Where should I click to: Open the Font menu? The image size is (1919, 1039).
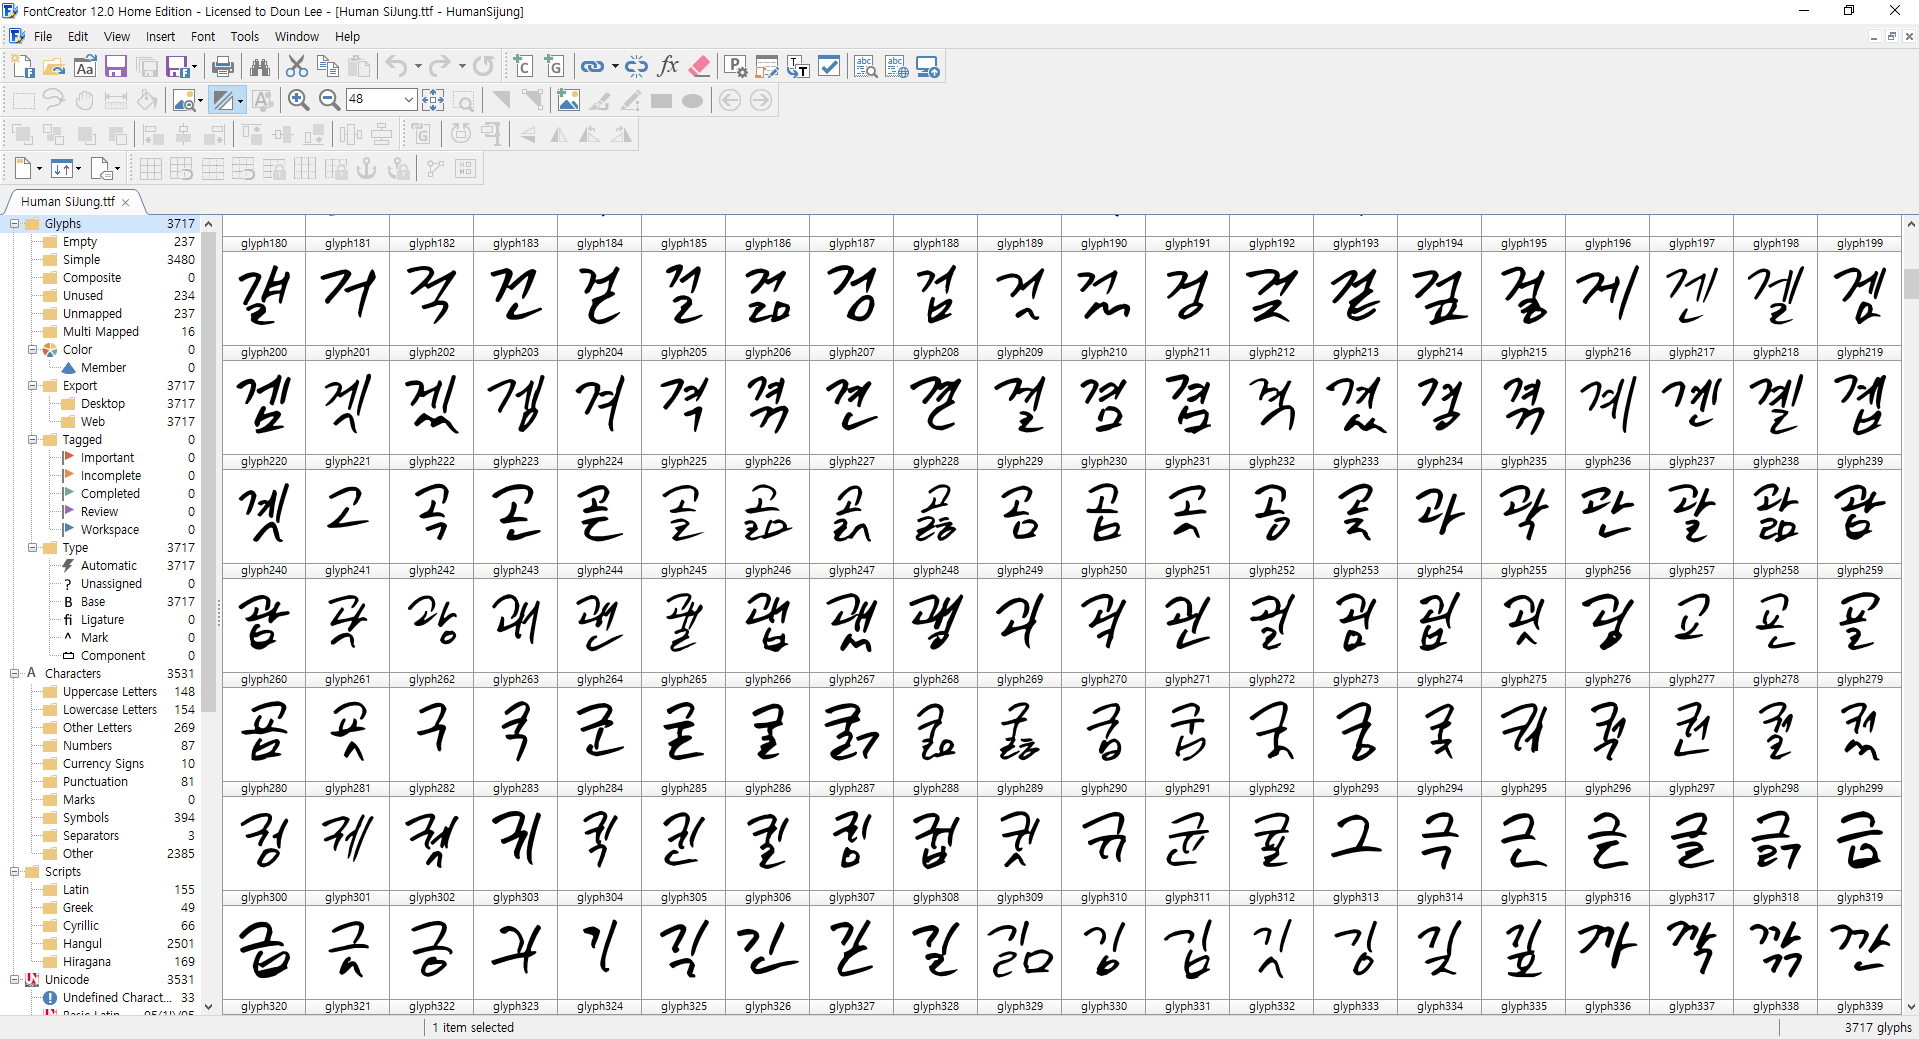pyautogui.click(x=203, y=37)
